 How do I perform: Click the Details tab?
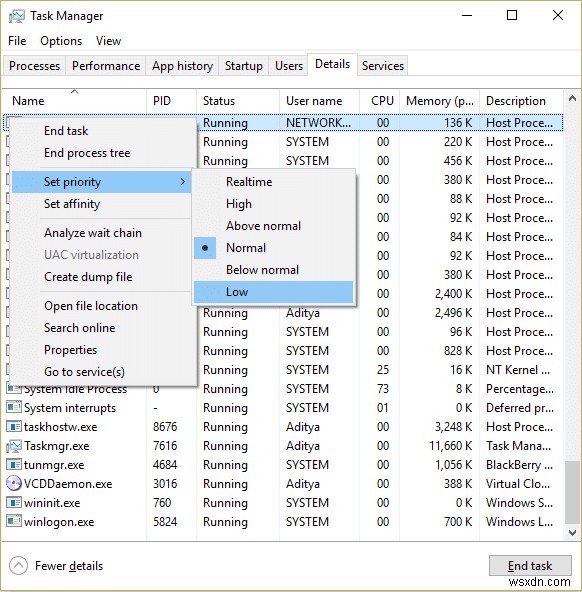[333, 65]
